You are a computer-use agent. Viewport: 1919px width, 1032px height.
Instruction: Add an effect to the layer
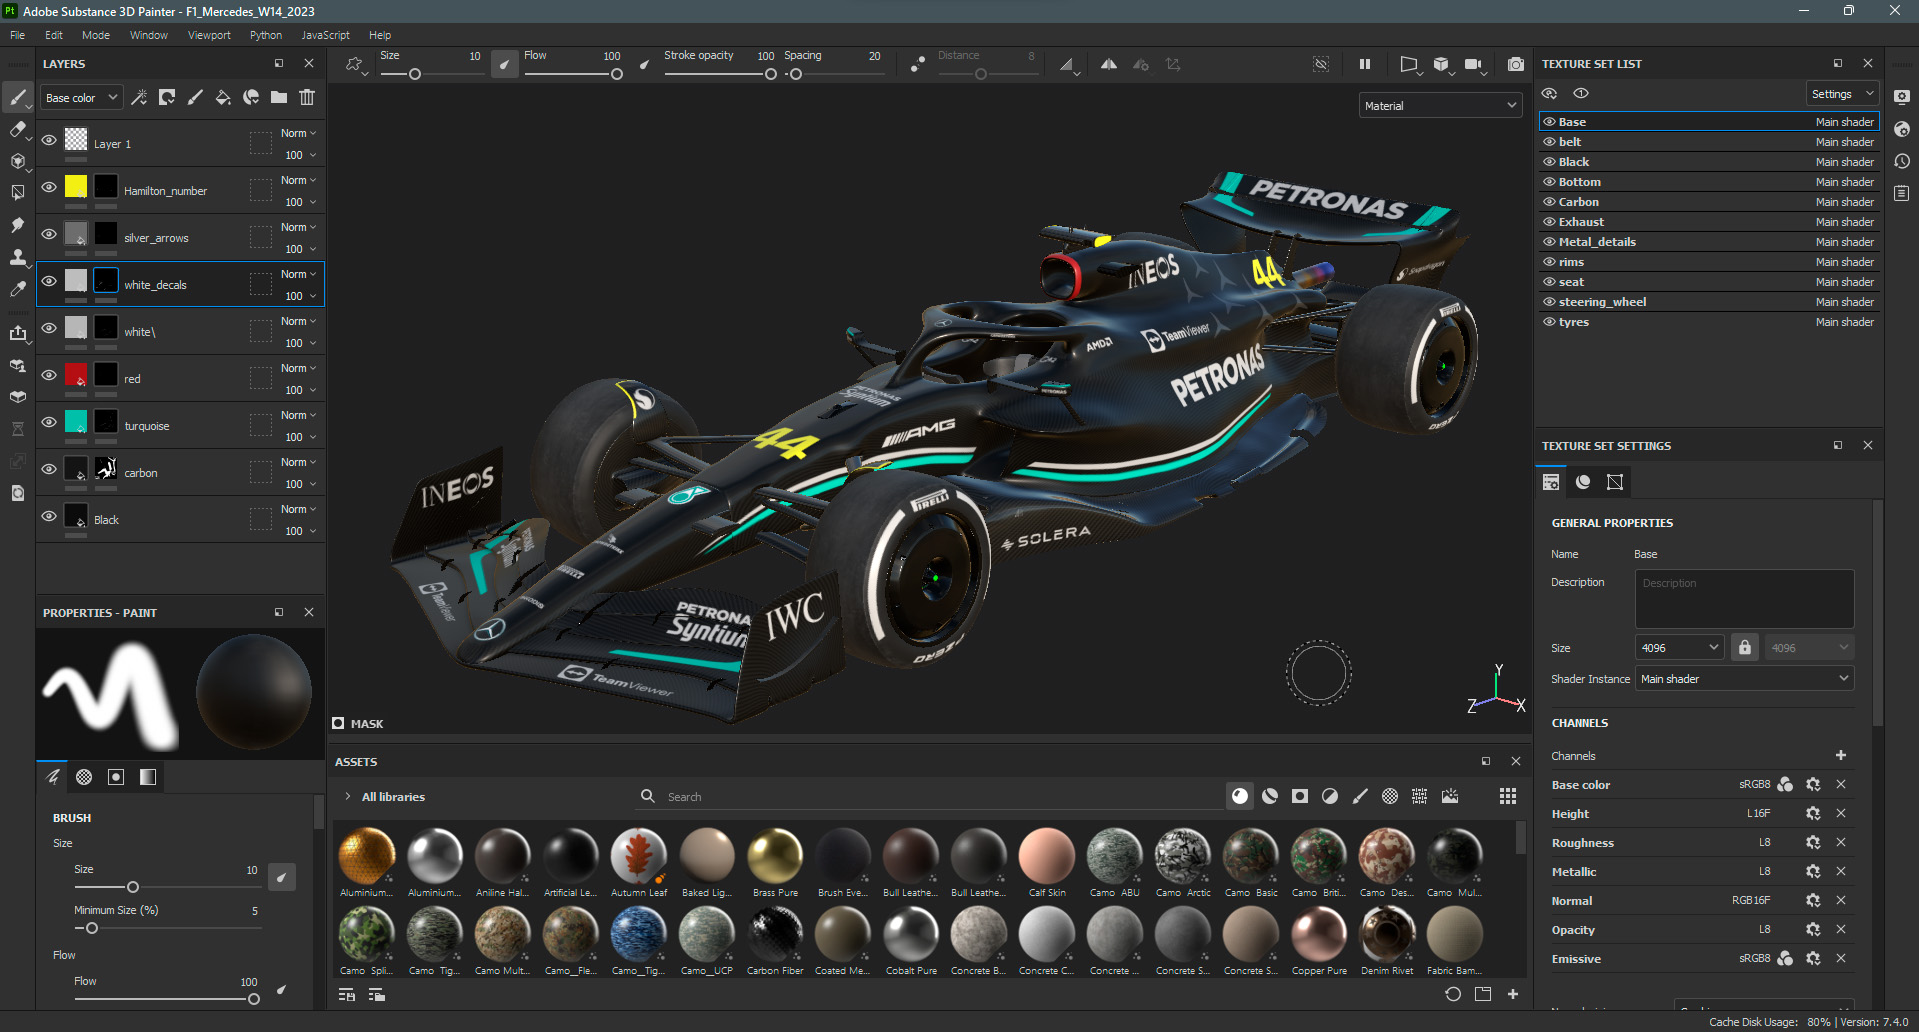139,97
